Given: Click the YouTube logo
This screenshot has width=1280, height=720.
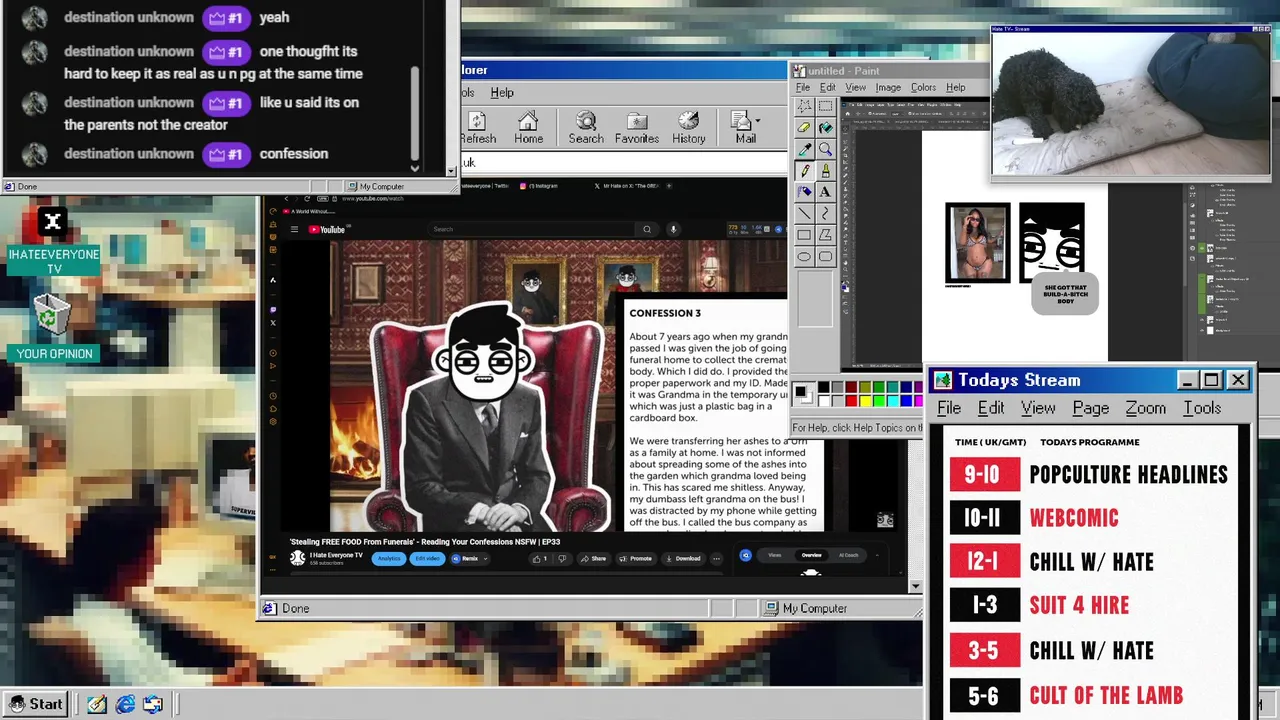Looking at the screenshot, I should 326,229.
